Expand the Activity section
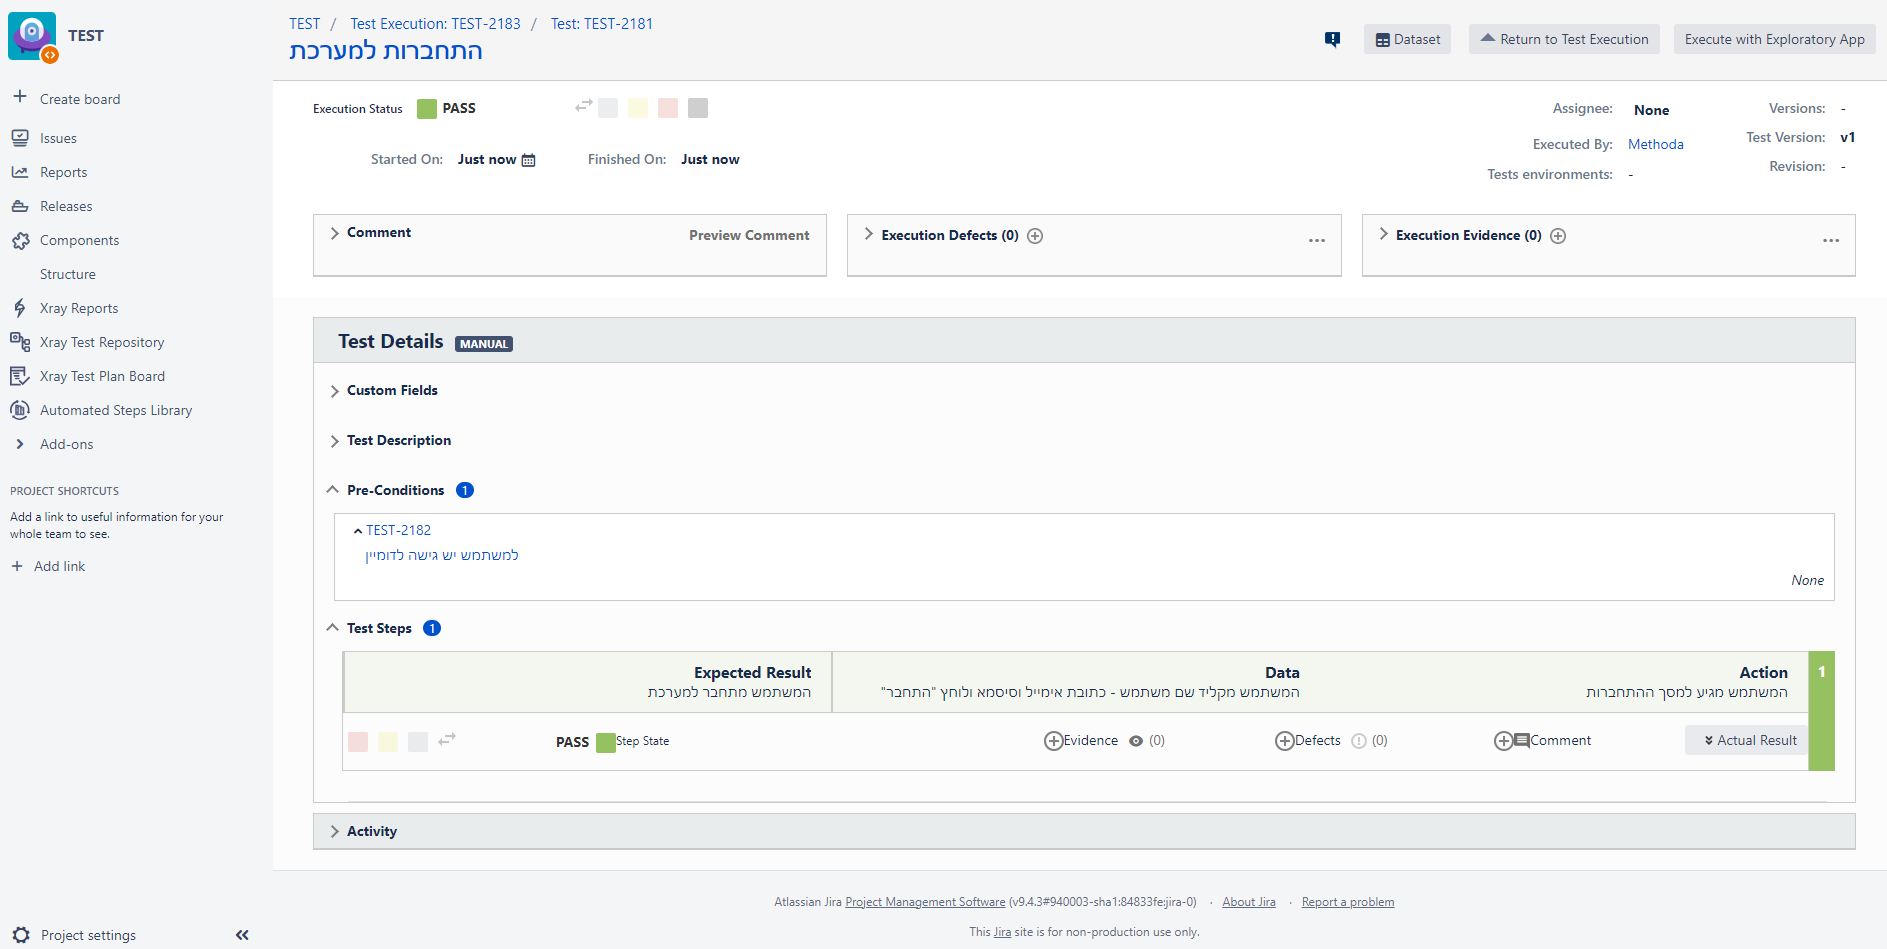Viewport: 1887px width, 949px height. [x=335, y=832]
